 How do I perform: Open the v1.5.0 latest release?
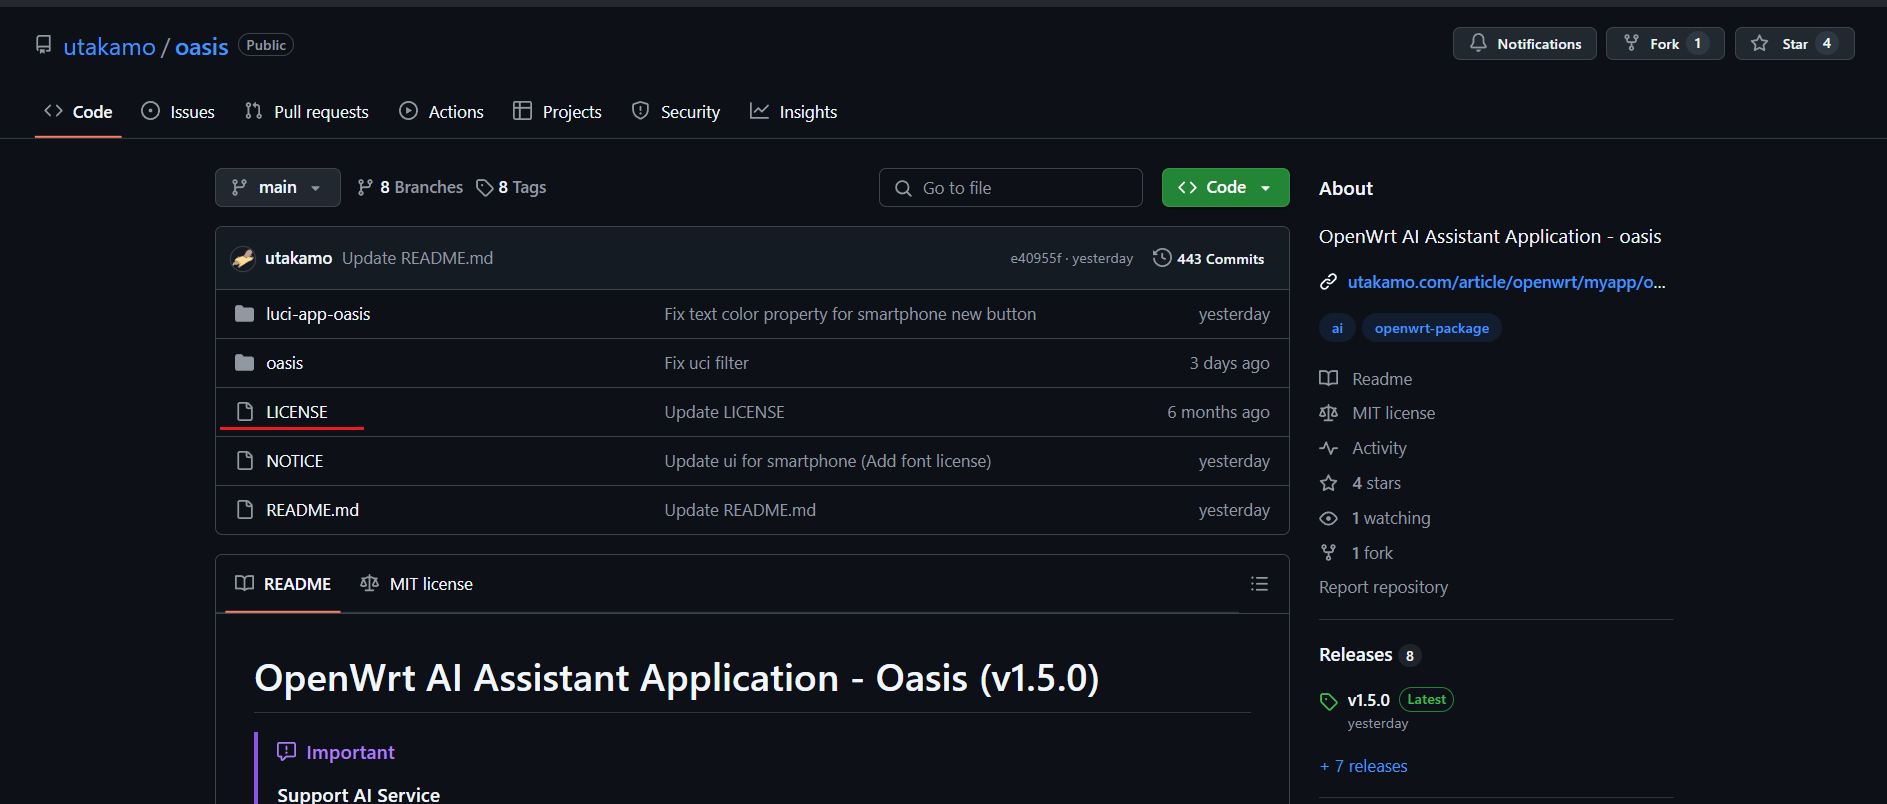pyautogui.click(x=1368, y=700)
